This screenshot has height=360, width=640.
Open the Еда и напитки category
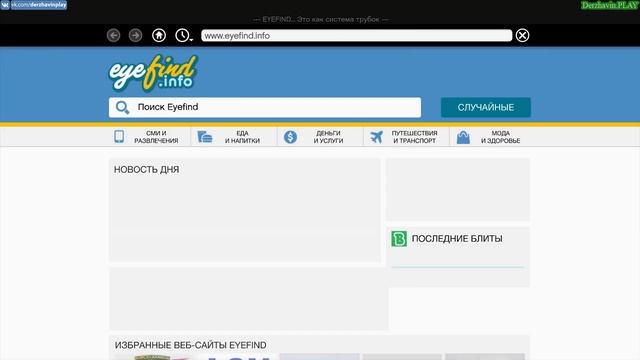pyautogui.click(x=234, y=137)
